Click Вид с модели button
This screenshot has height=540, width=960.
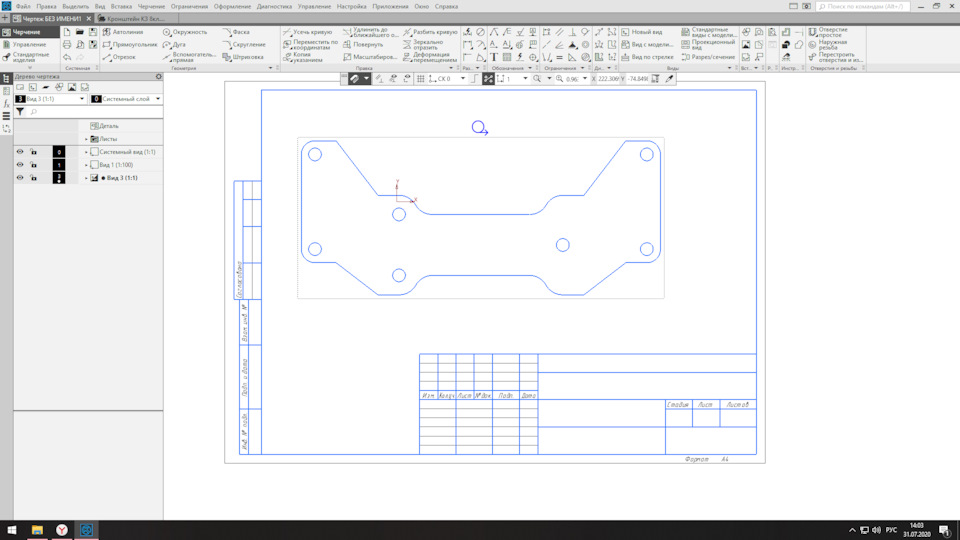(x=647, y=45)
